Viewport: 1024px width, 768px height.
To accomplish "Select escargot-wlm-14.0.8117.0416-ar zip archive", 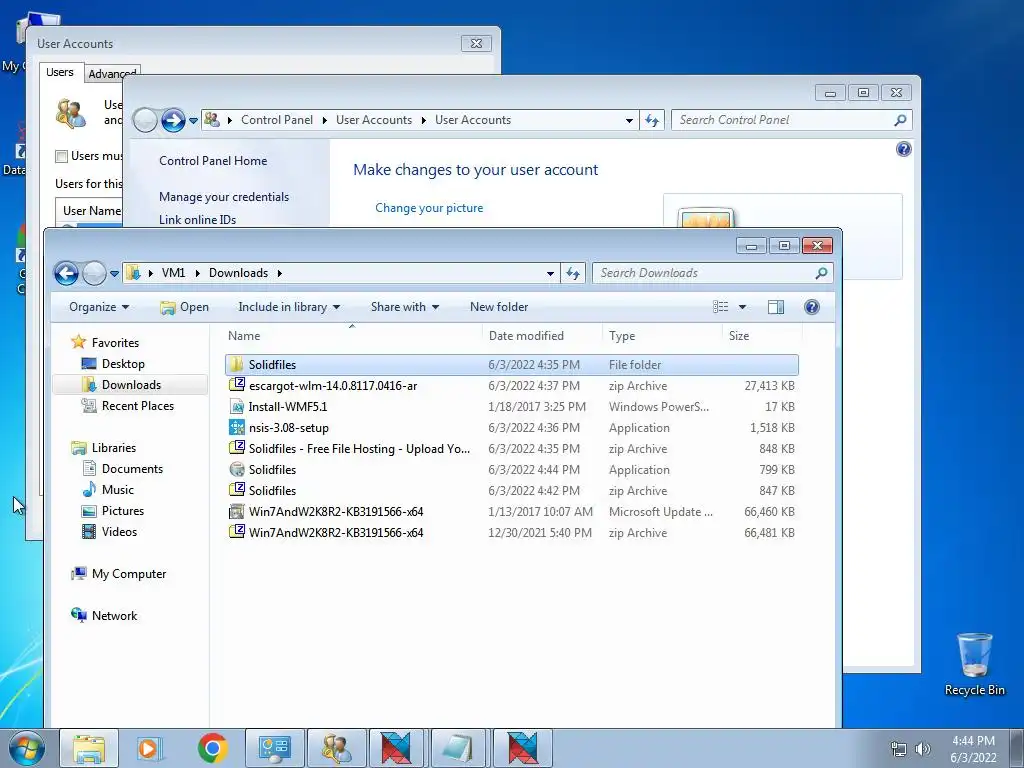I will coord(511,385).
